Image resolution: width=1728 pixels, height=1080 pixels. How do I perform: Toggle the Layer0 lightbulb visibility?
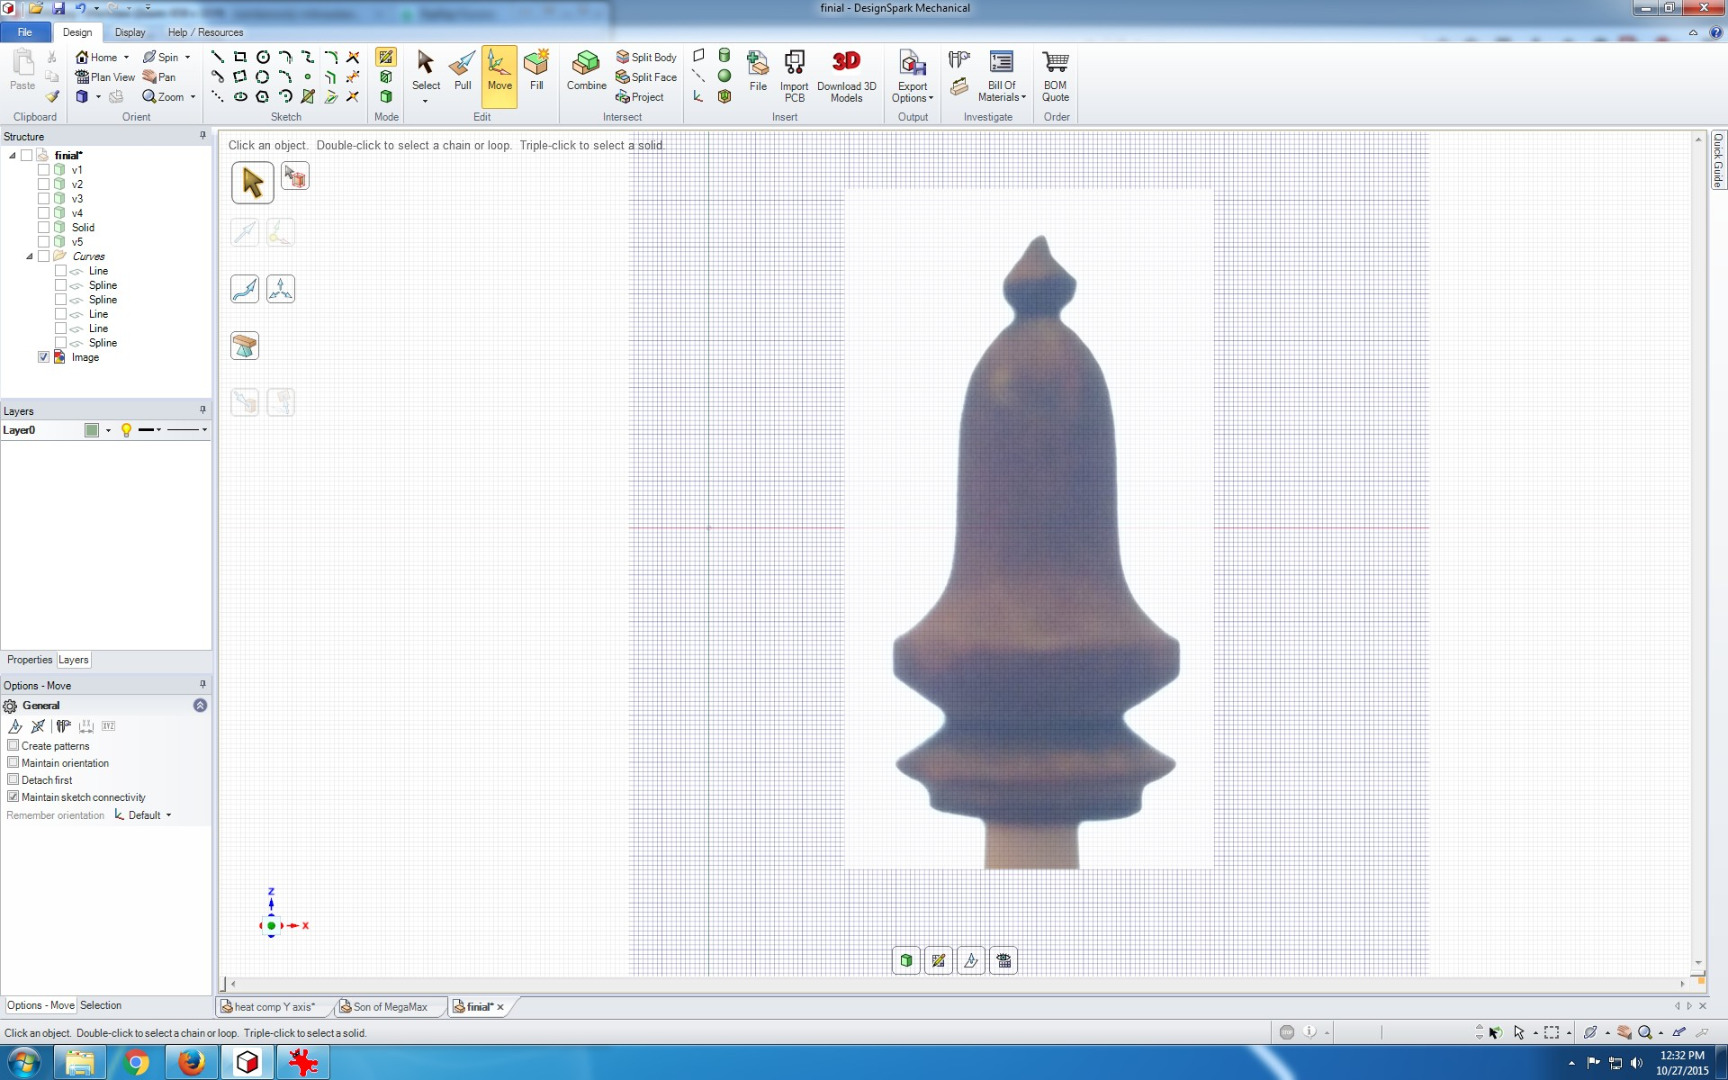pyautogui.click(x=126, y=430)
